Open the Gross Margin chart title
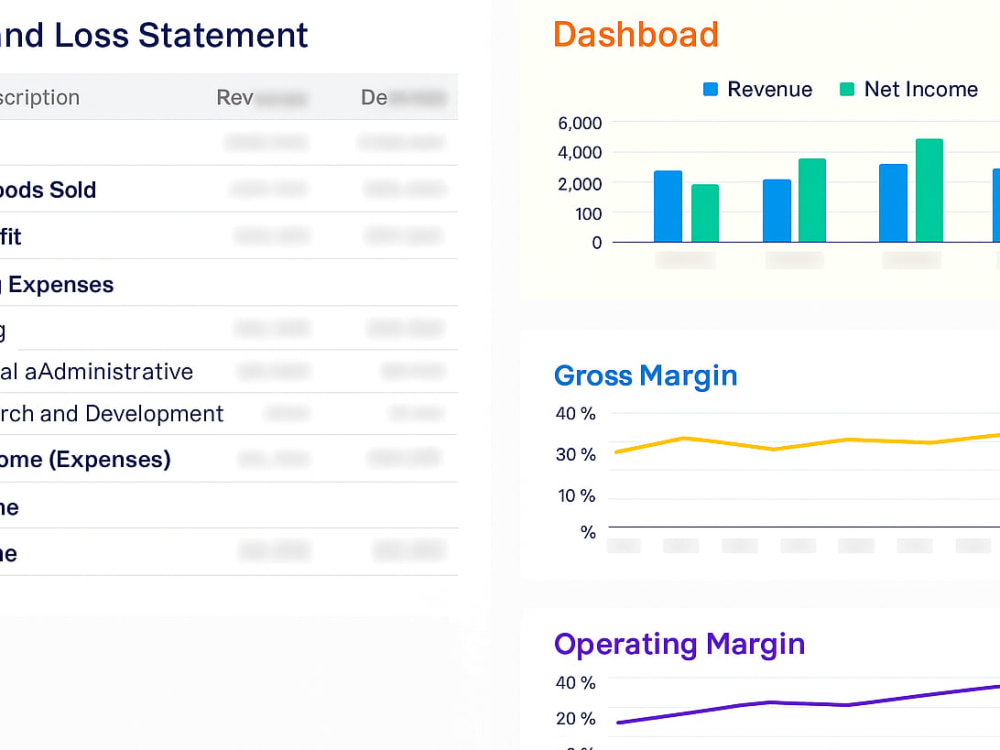 point(645,376)
